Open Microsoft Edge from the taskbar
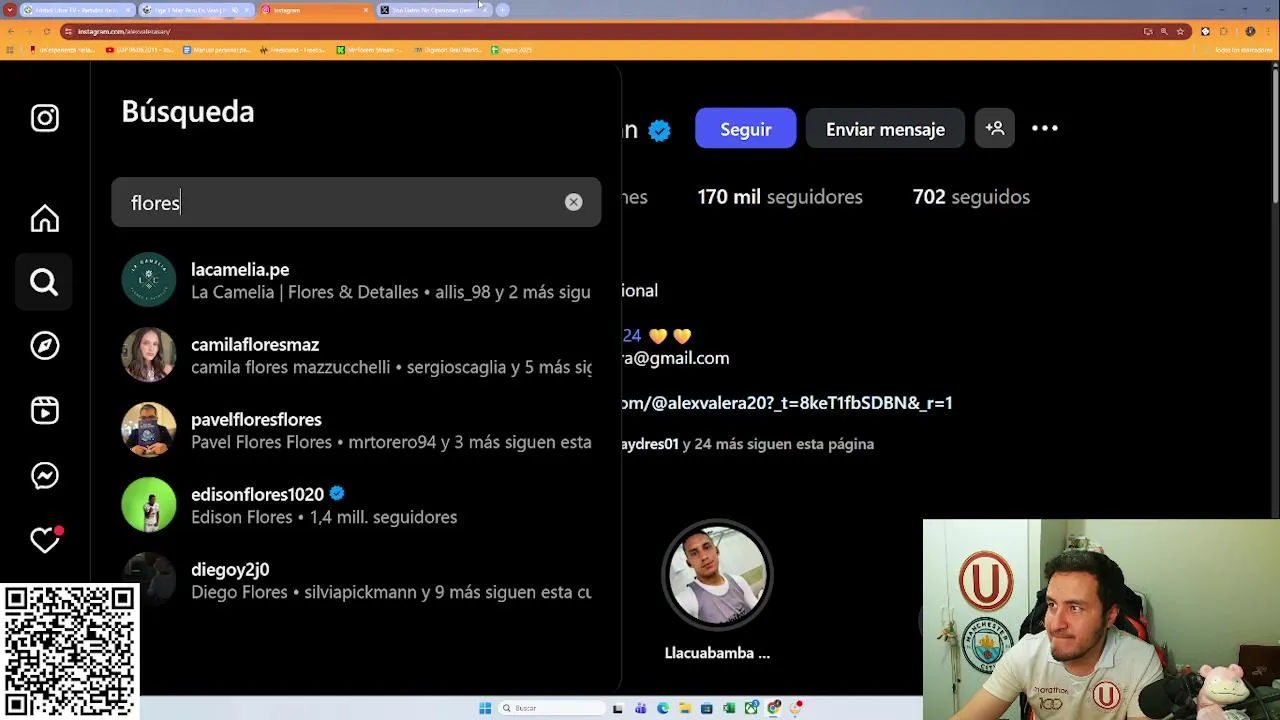The height and width of the screenshot is (720, 1280). coord(663,708)
